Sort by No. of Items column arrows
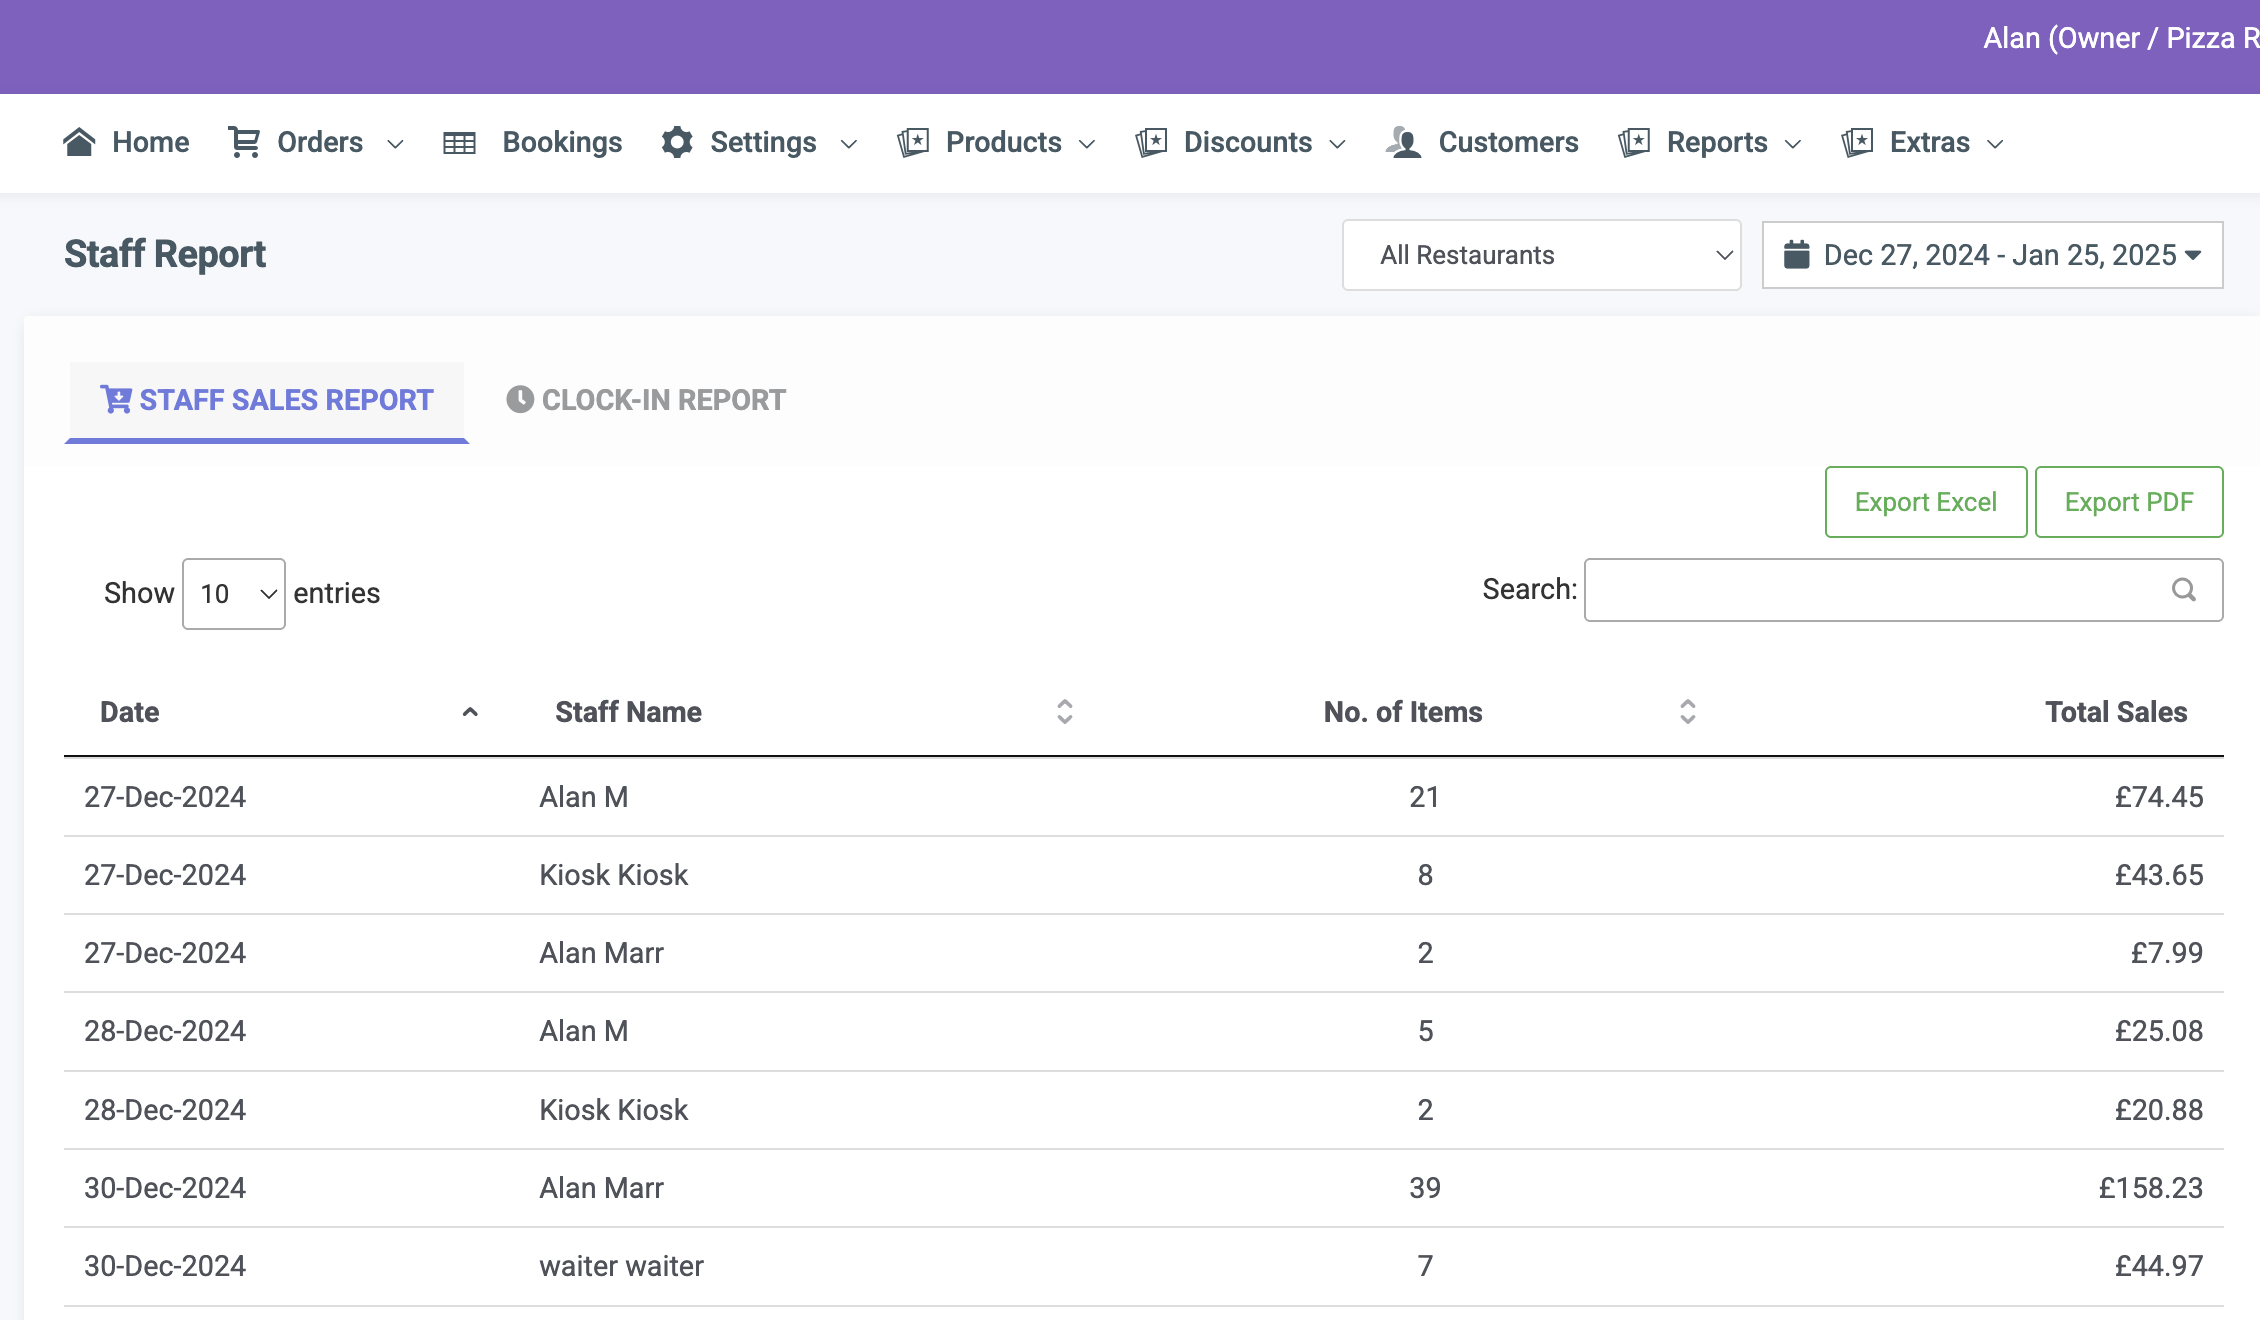2260x1320 pixels. 1688,712
